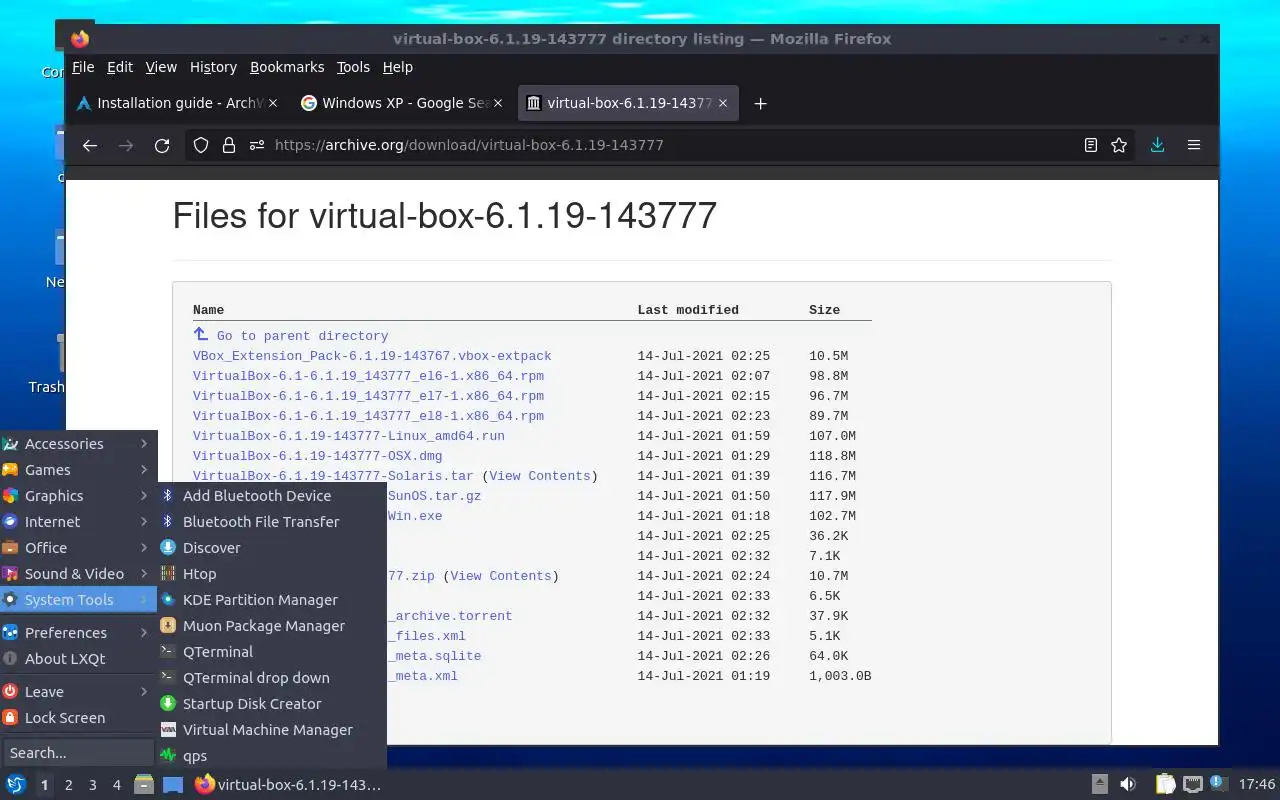
Task: Open Bluetooth File Transfer
Action: point(271,522)
